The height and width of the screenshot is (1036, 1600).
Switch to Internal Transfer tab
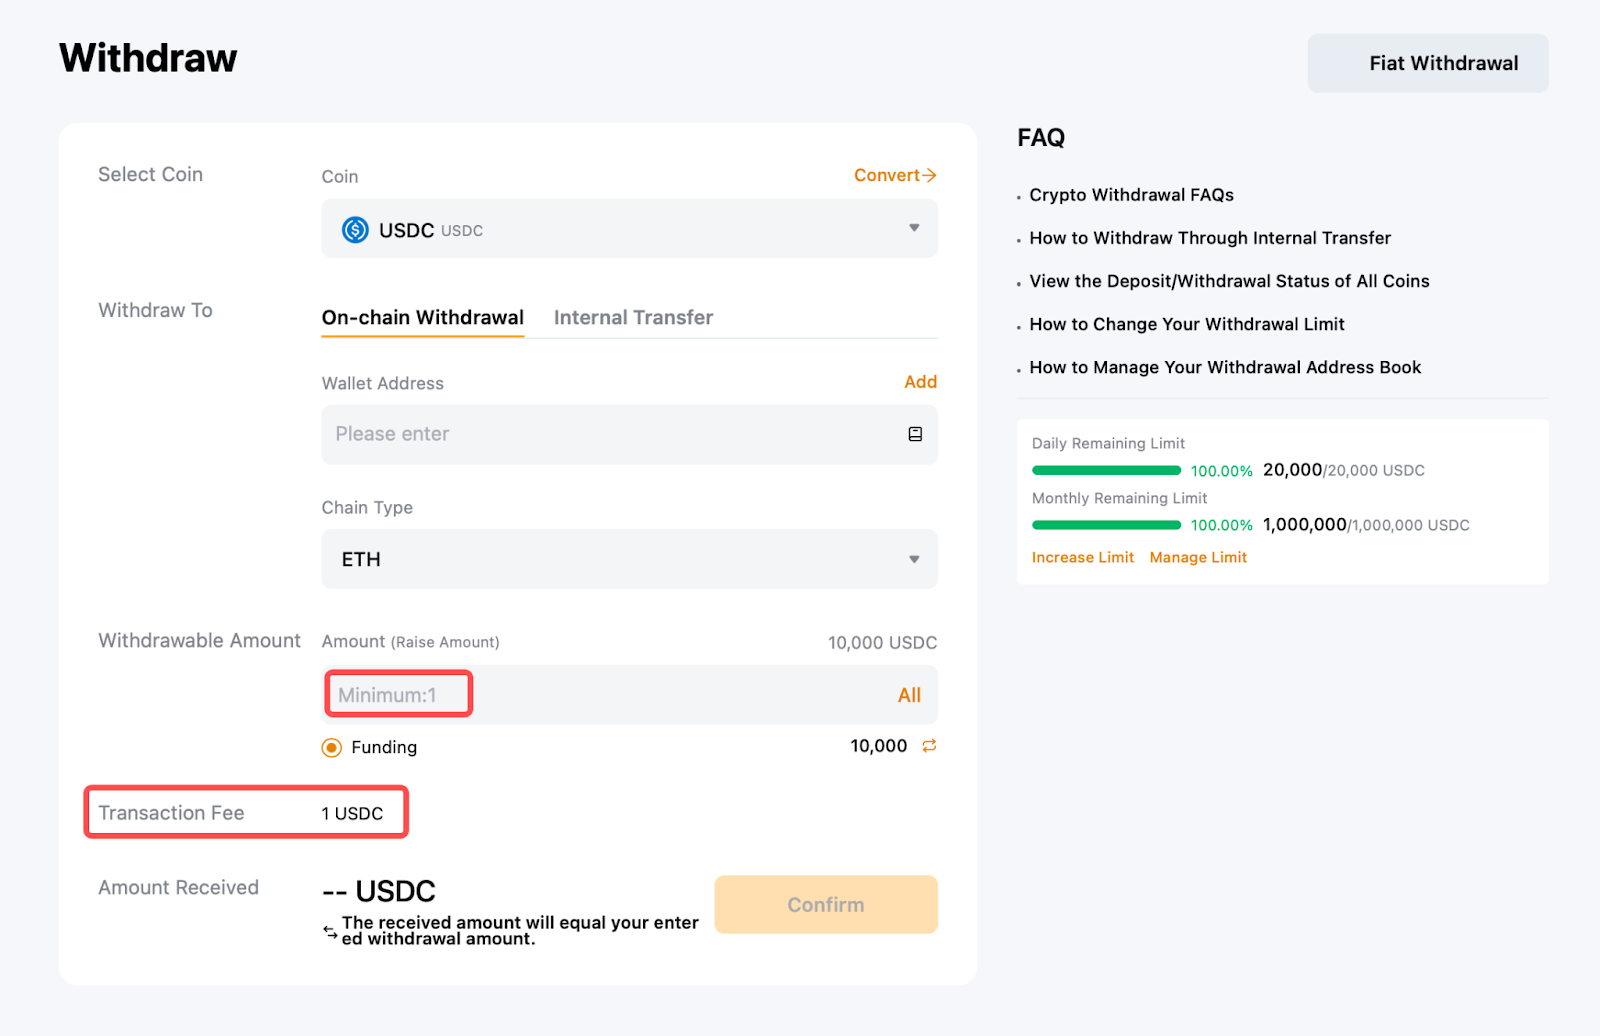coord(633,318)
